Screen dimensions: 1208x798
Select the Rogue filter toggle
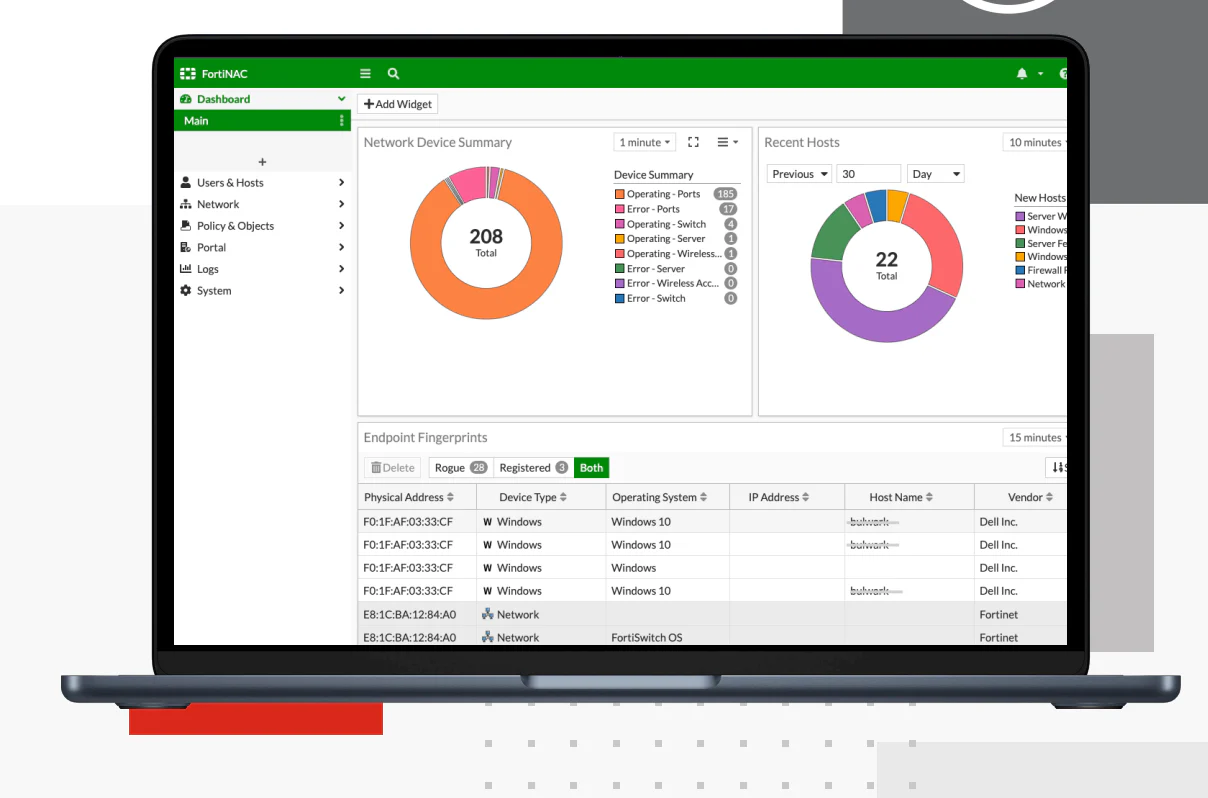tap(461, 468)
